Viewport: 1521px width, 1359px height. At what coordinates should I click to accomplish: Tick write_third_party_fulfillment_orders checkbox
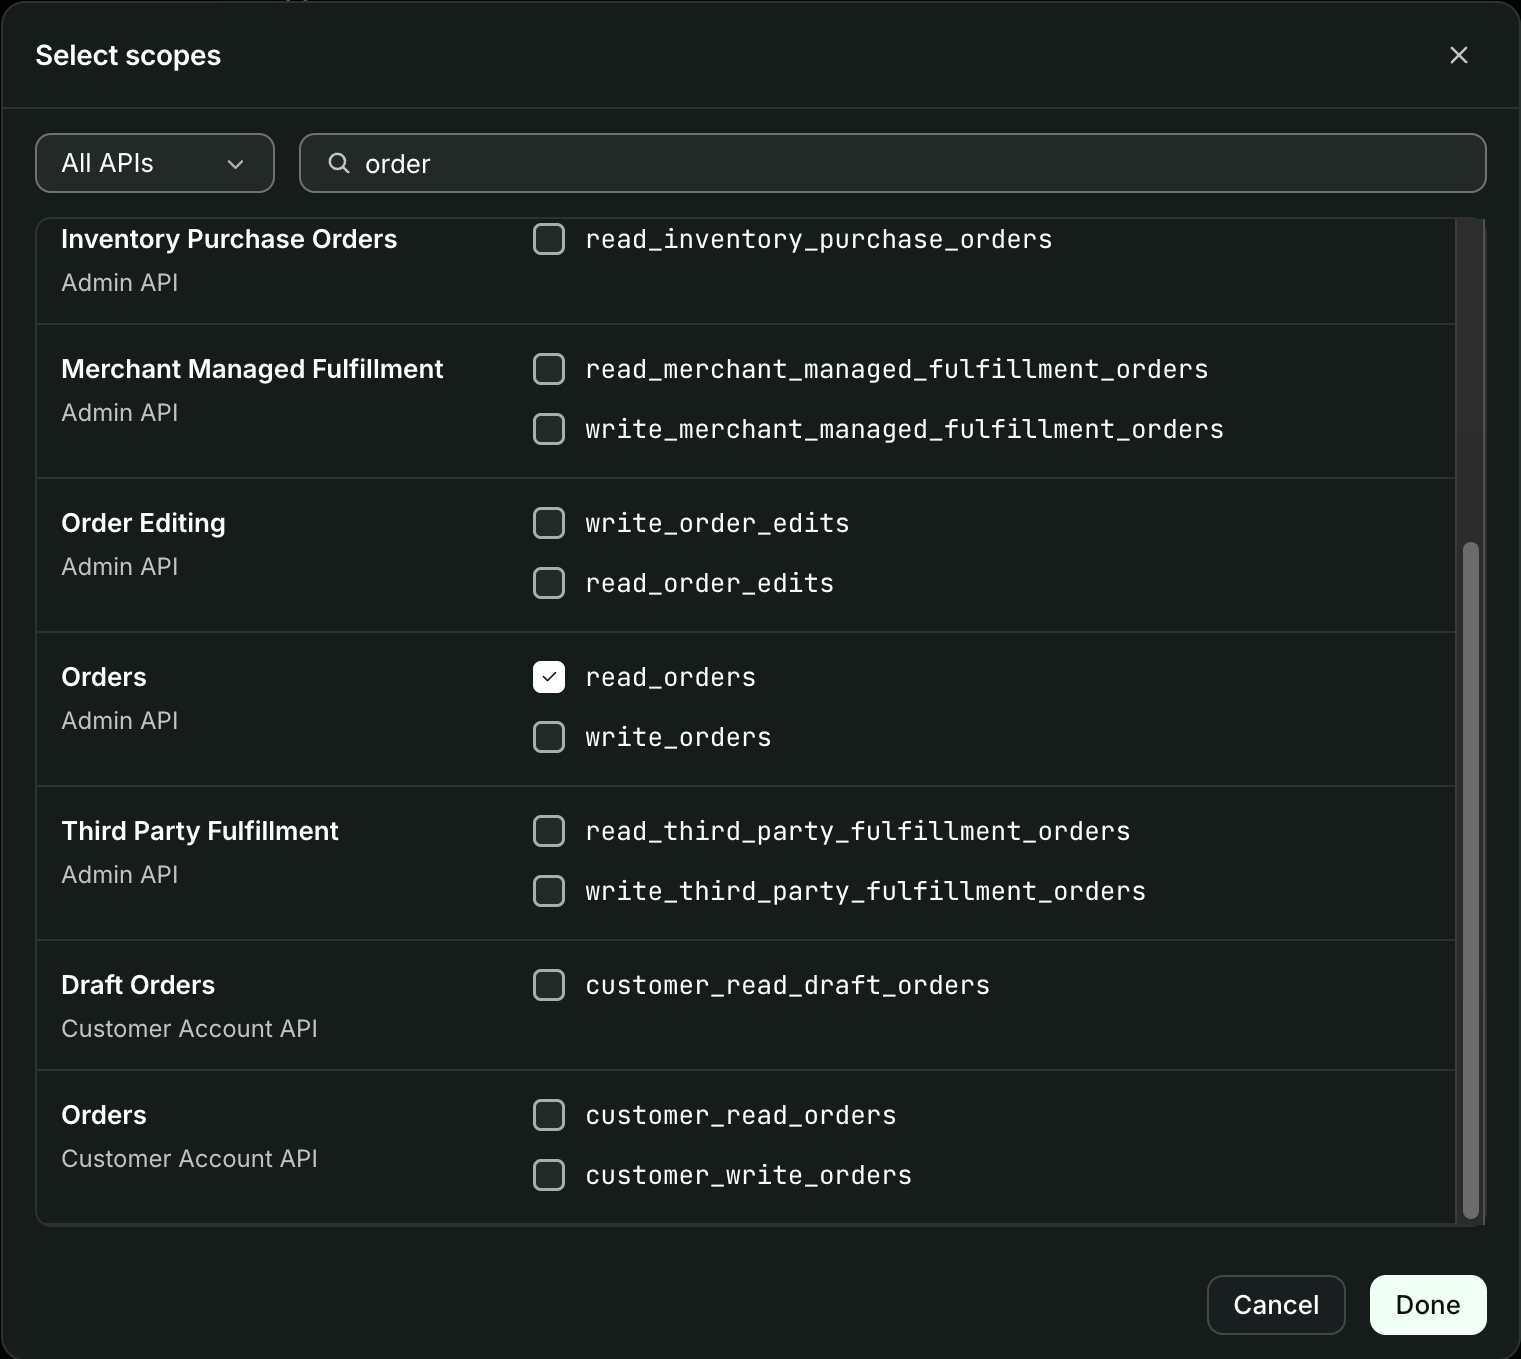click(549, 891)
